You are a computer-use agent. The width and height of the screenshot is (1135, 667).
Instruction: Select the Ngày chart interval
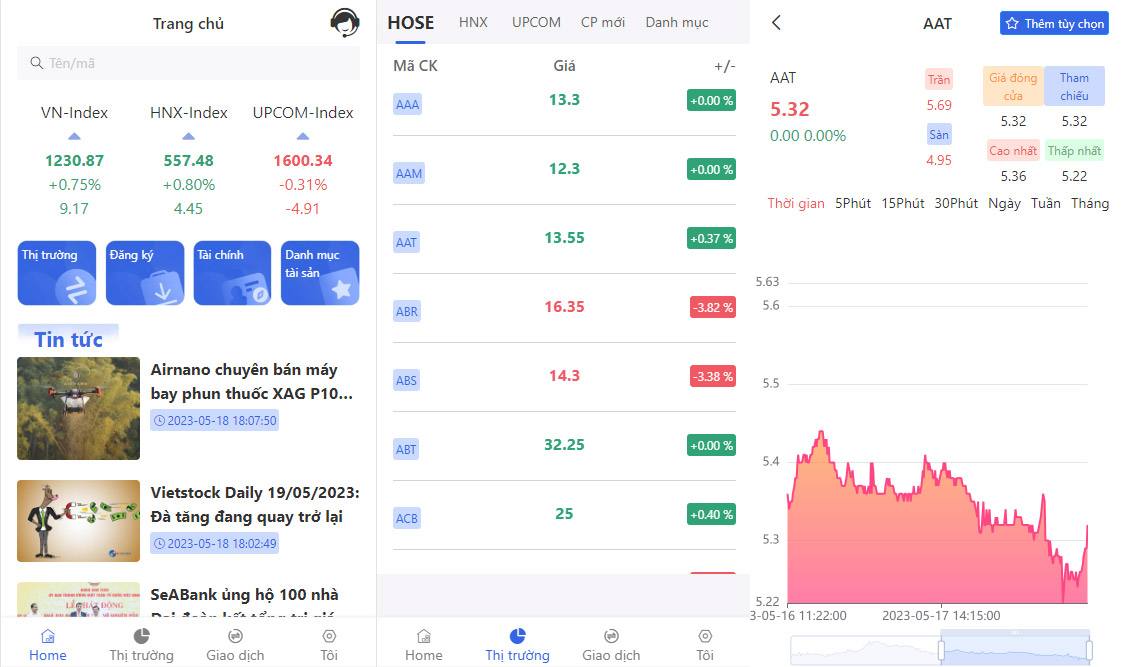1004,203
